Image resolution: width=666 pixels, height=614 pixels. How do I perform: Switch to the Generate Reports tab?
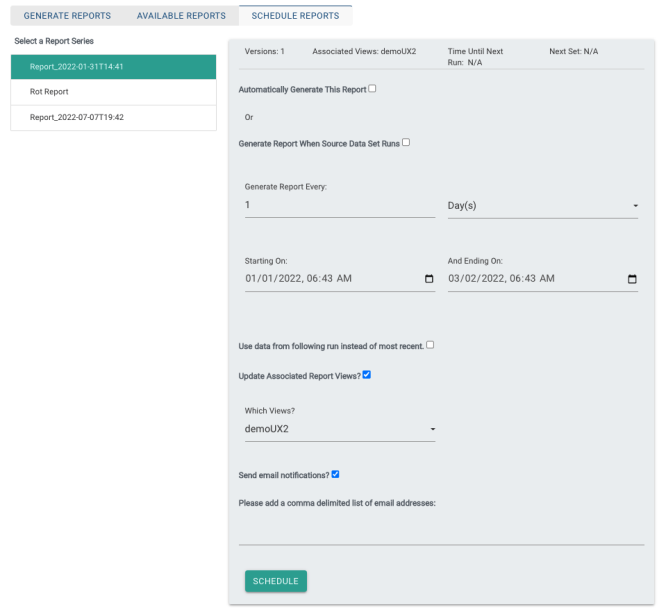point(67,16)
